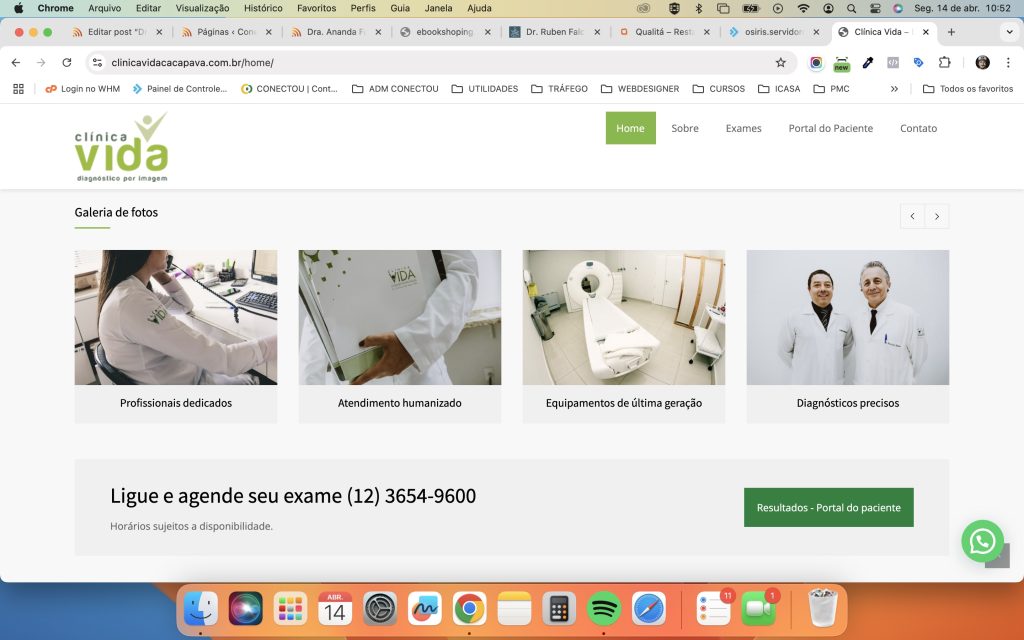Open the Chrome extensions puzzle icon
Viewport: 1024px width, 640px height.
[944, 62]
